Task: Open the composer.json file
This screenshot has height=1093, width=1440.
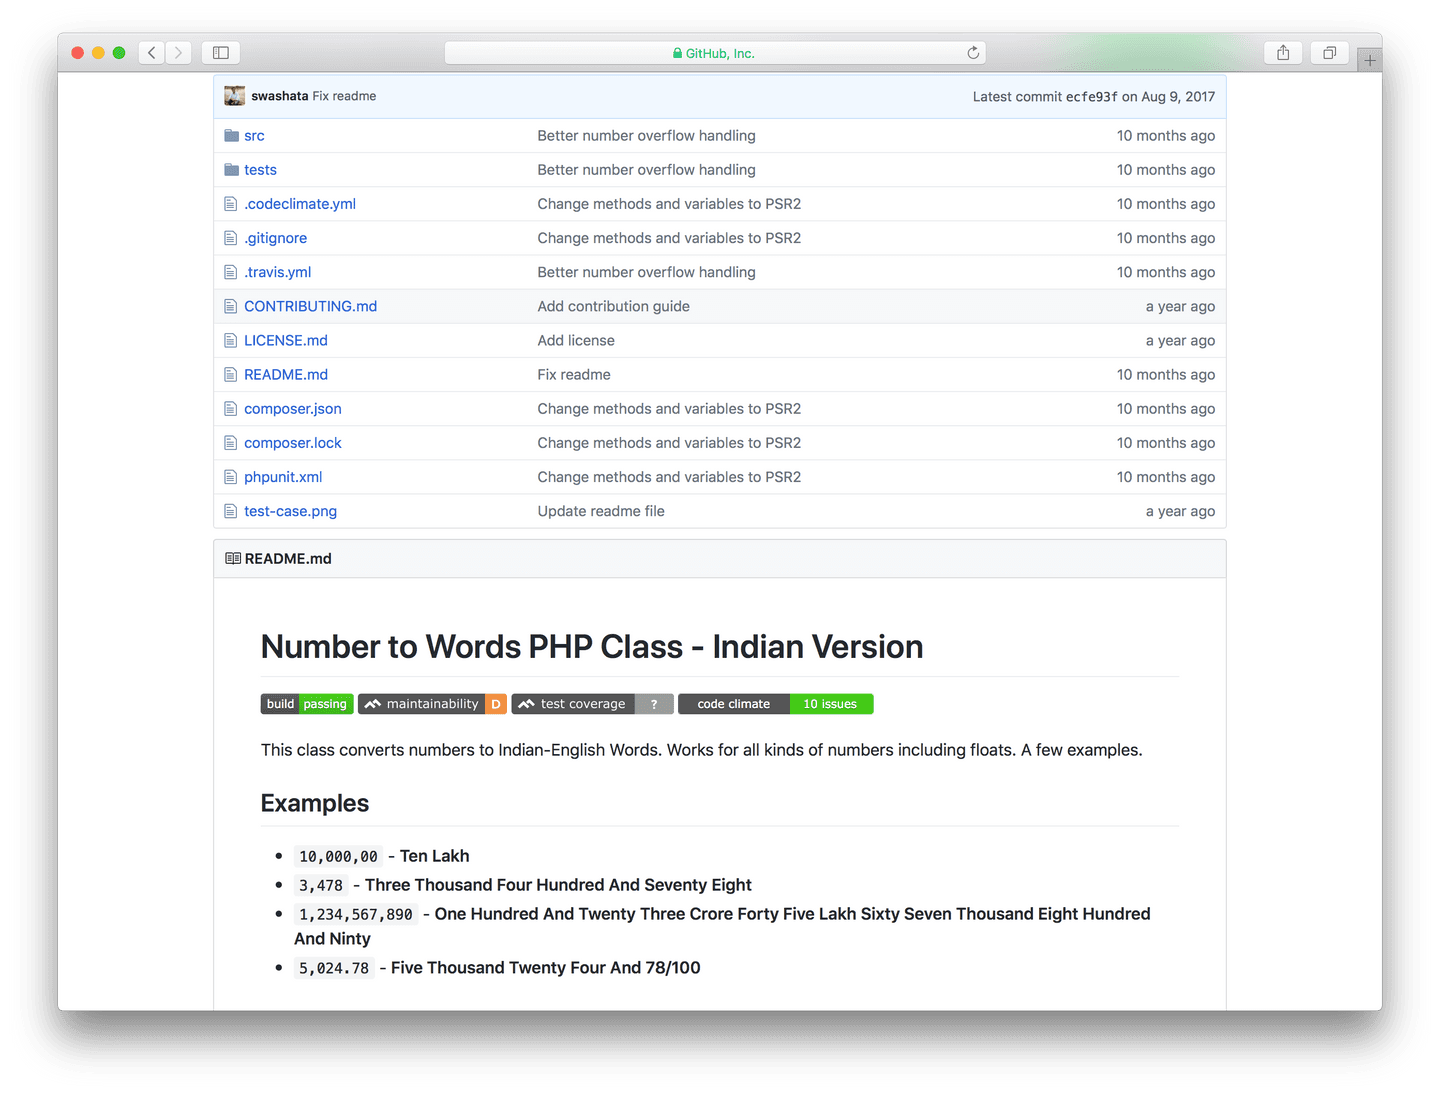Action: pos(293,409)
